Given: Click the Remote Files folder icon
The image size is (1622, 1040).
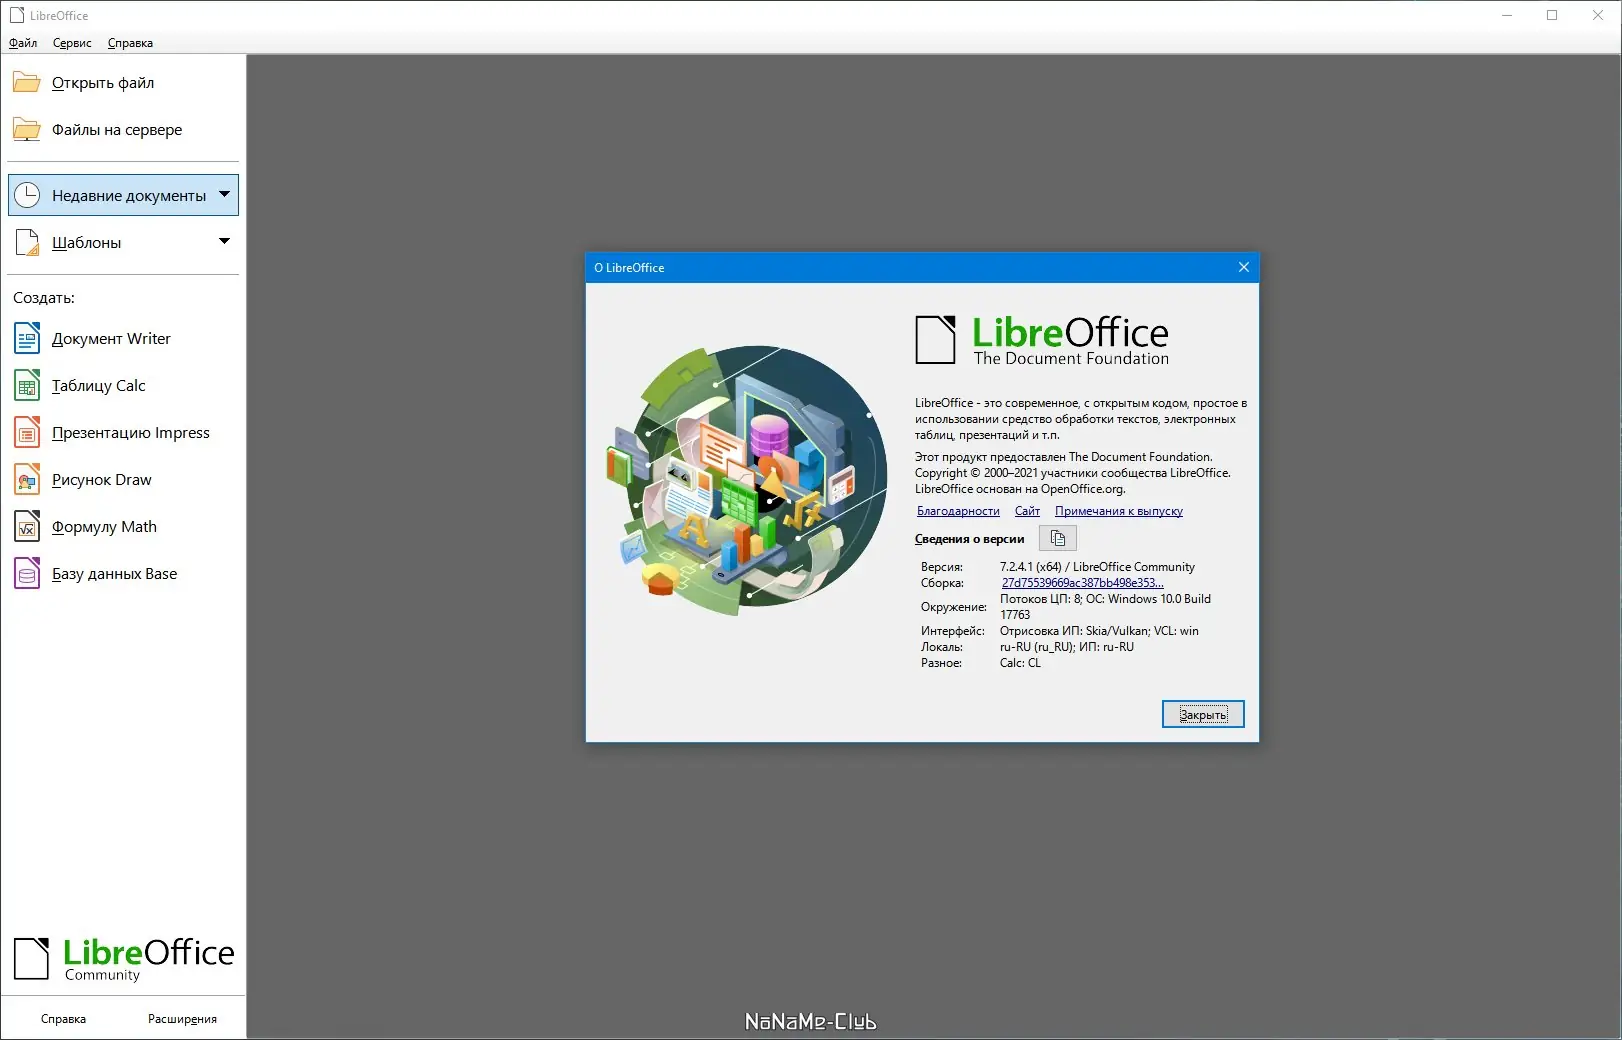Looking at the screenshot, I should click(27, 129).
